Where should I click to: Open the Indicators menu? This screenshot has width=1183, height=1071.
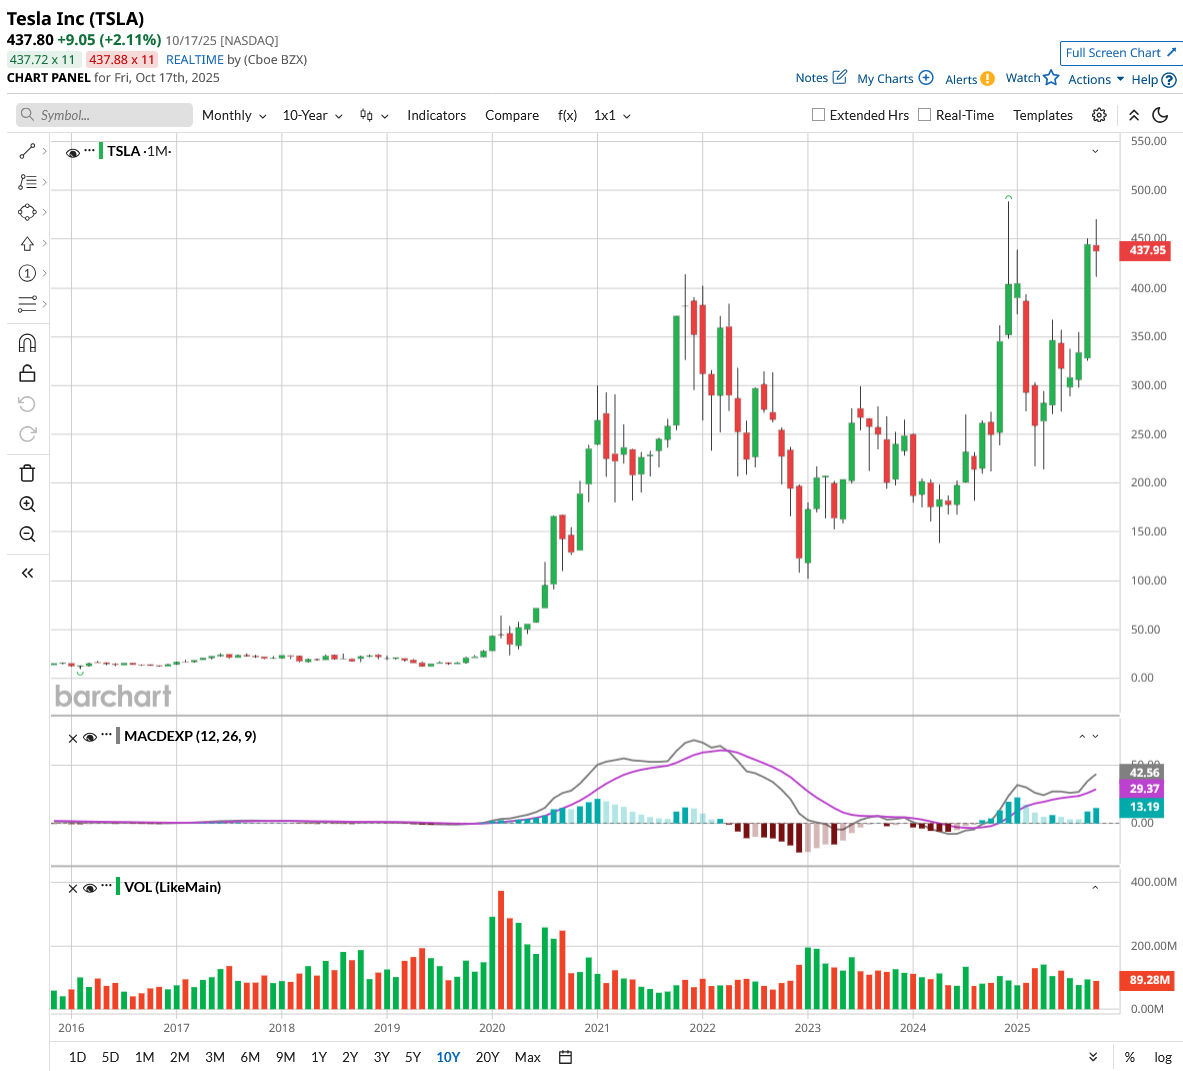pos(436,115)
